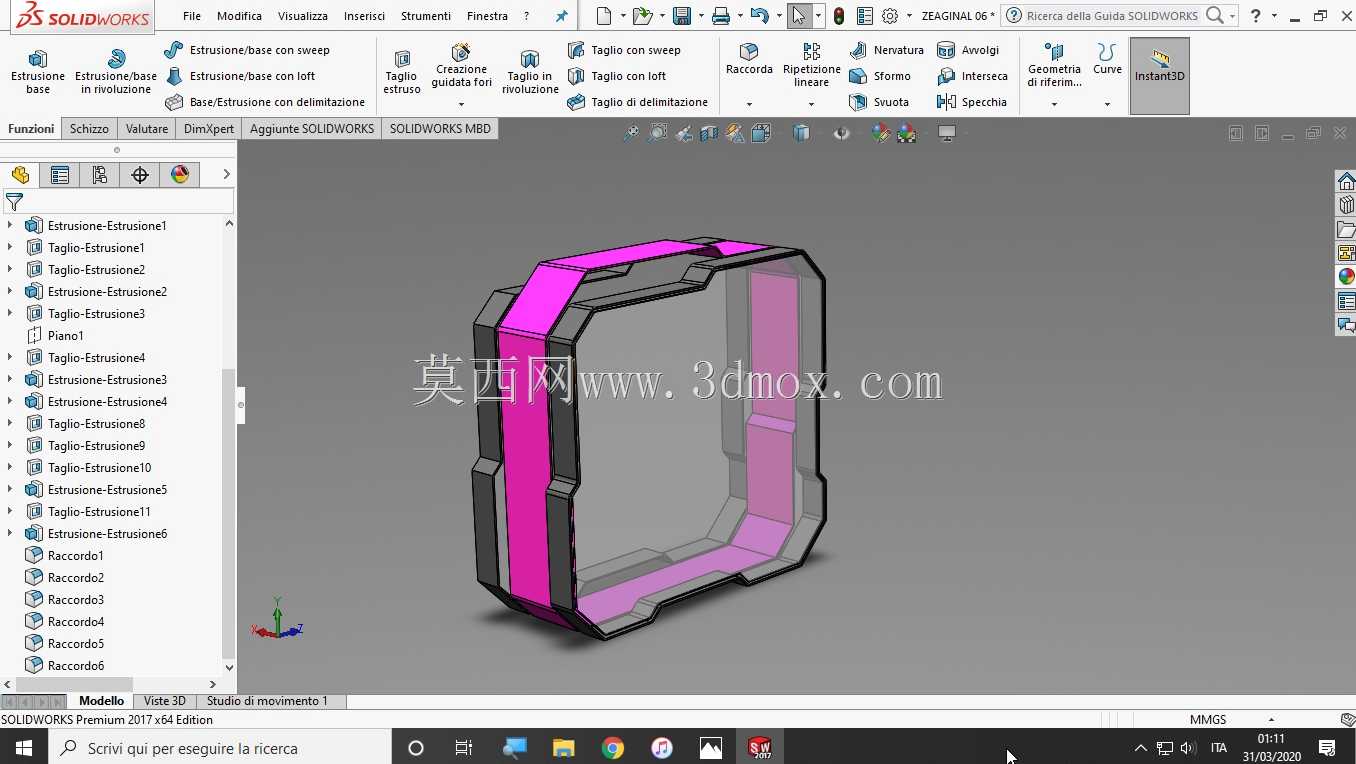1356x764 pixels.
Task: Select the Specchia mirror tool
Action: coord(972,102)
